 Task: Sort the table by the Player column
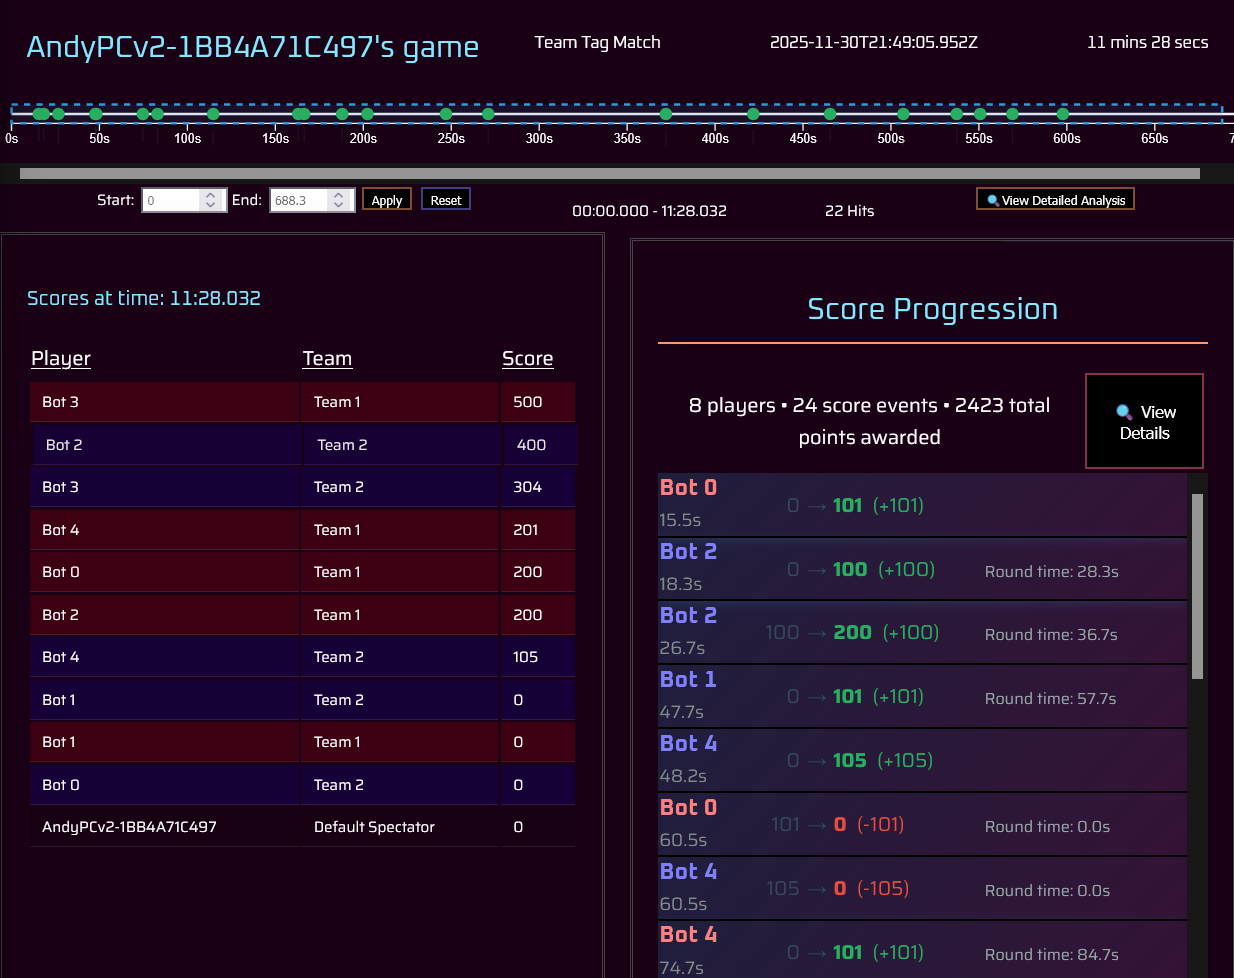click(x=61, y=358)
